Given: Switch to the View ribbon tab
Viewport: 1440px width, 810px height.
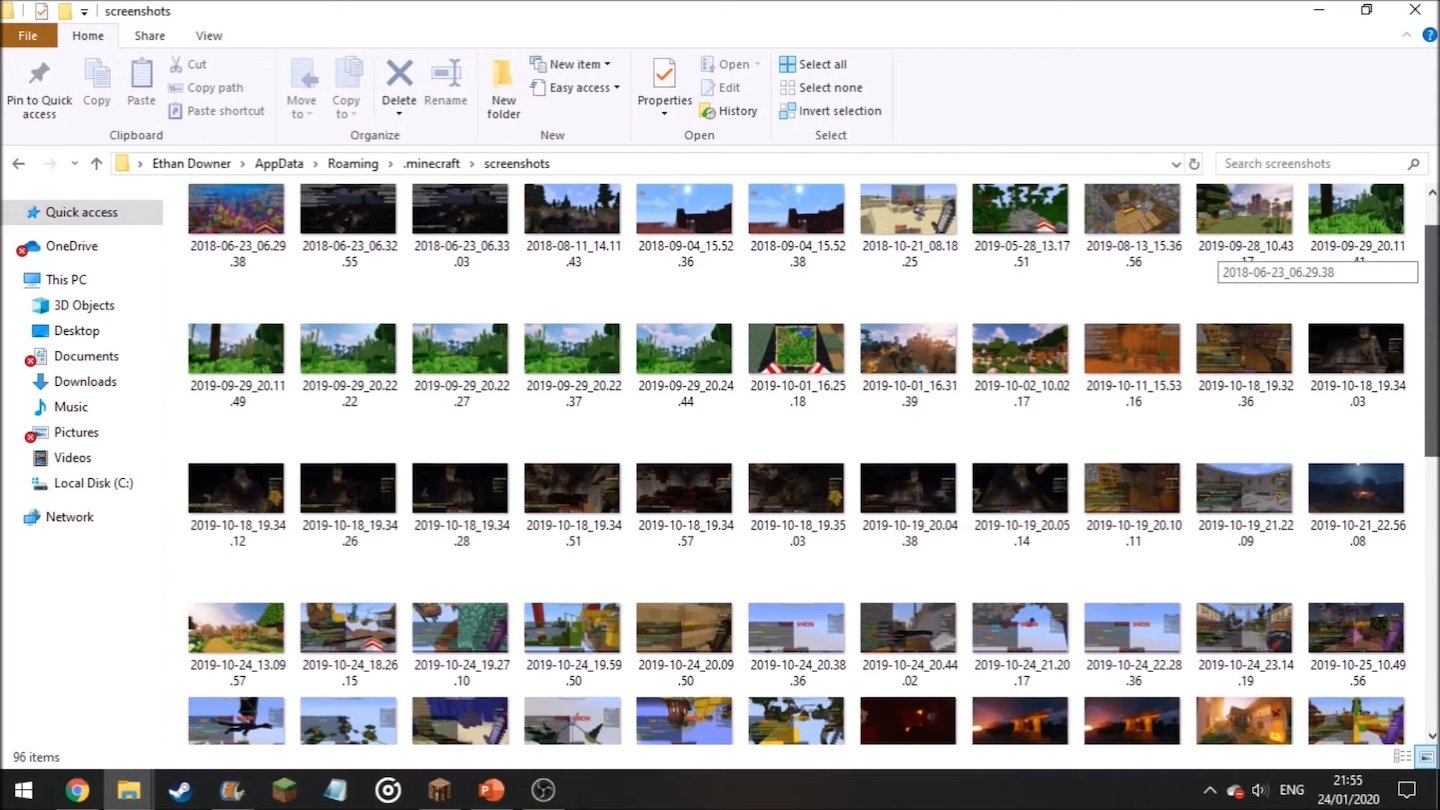Looking at the screenshot, I should tap(209, 36).
